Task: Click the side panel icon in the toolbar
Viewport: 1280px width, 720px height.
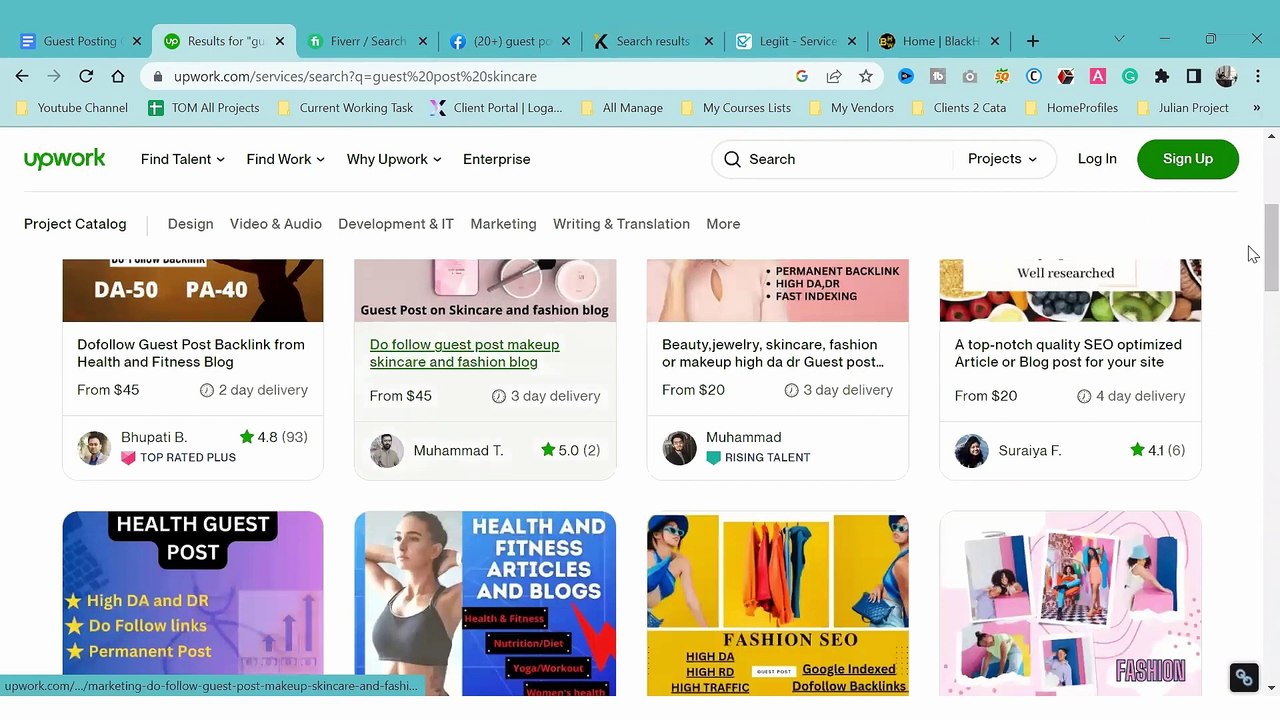Action: [x=1194, y=76]
